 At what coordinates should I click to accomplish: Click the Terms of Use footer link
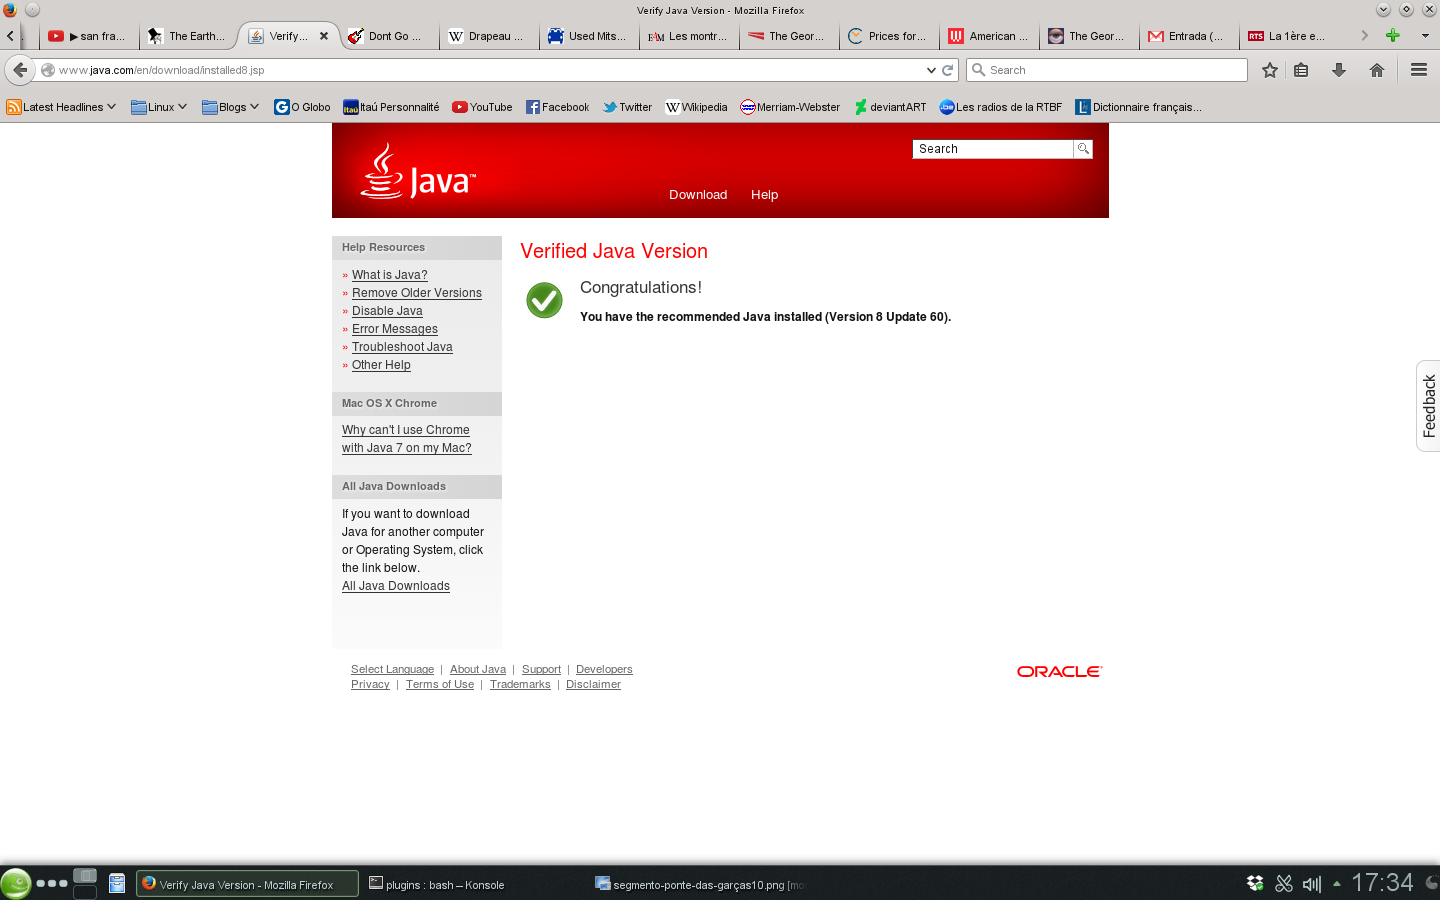(440, 685)
